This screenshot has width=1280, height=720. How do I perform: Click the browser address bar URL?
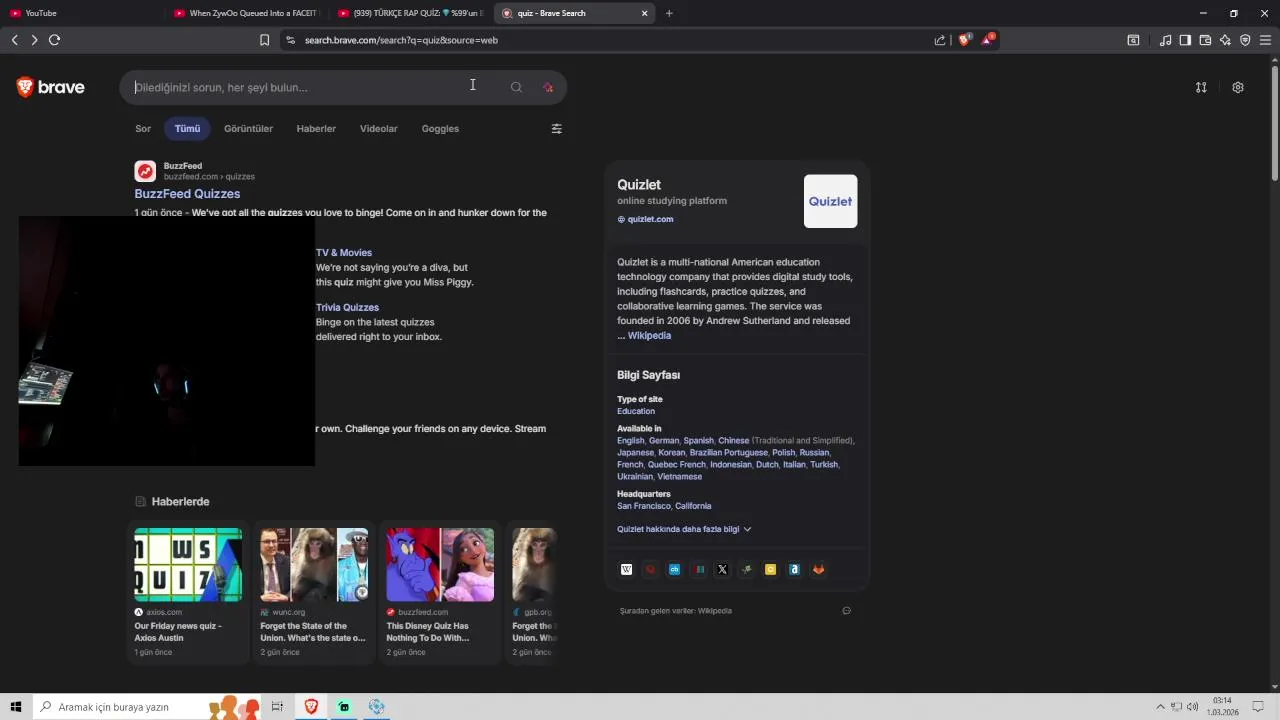(x=401, y=40)
